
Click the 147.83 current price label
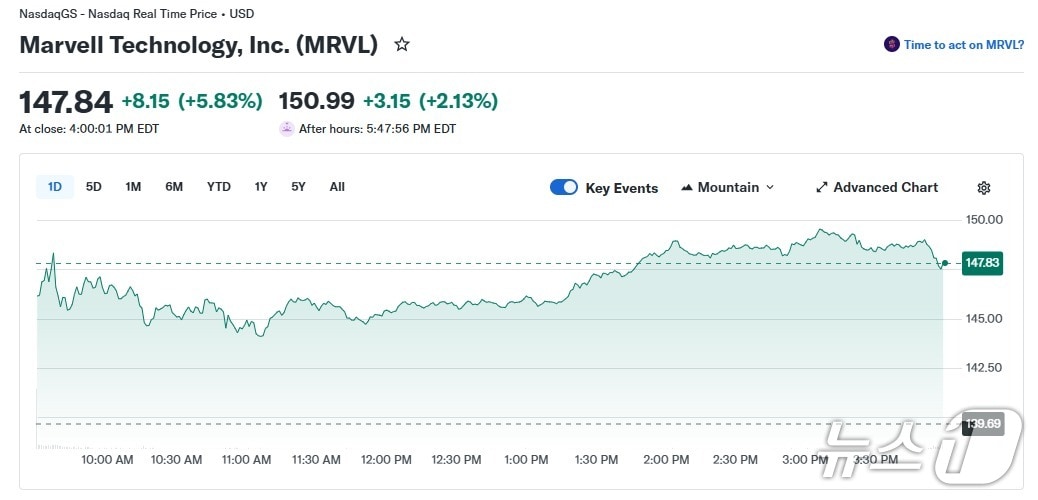pos(981,264)
